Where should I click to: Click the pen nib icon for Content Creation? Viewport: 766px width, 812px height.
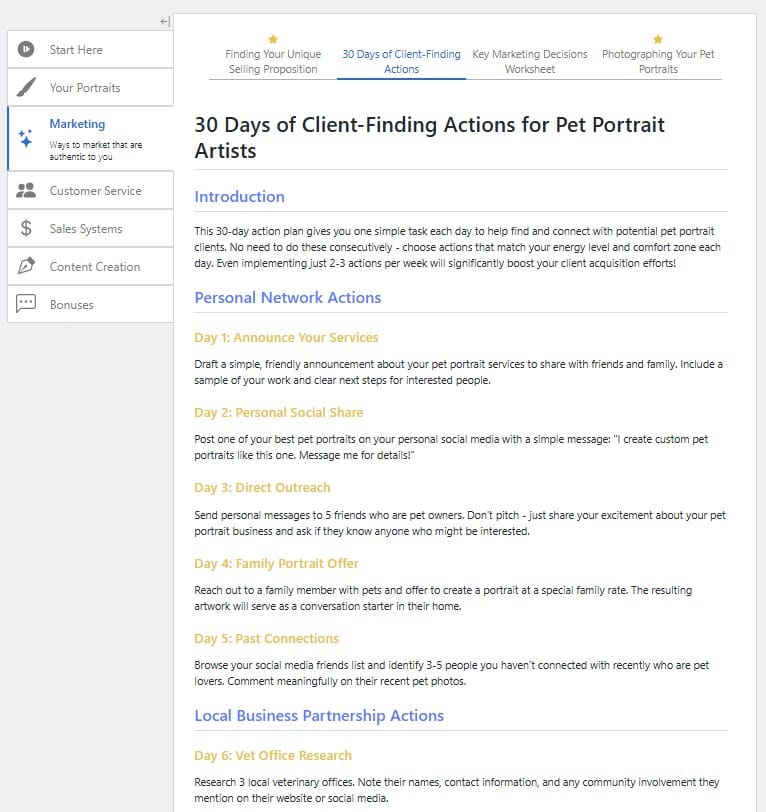tap(26, 266)
